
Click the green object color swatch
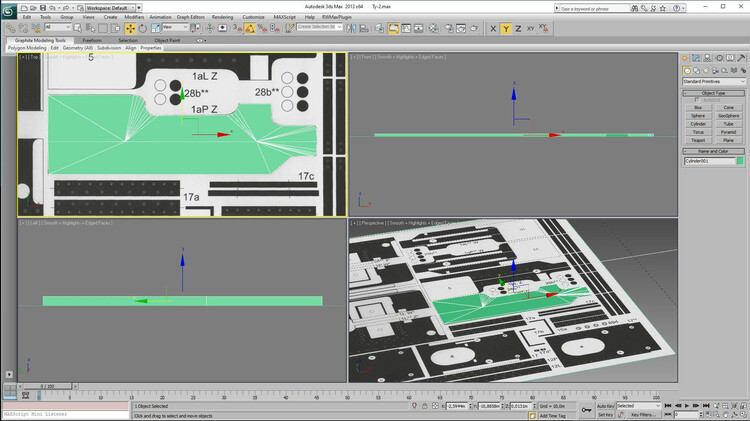(740, 160)
